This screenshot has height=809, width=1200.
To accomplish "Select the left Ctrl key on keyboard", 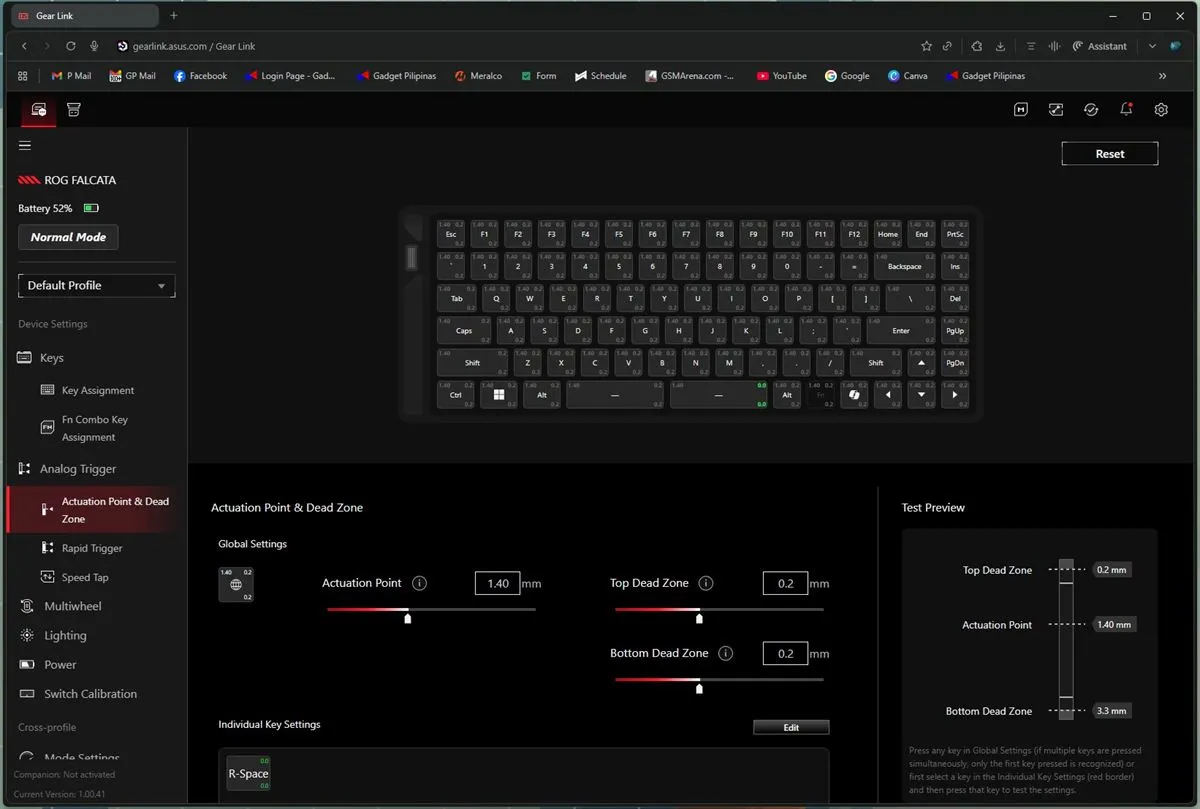I will coord(456,395).
